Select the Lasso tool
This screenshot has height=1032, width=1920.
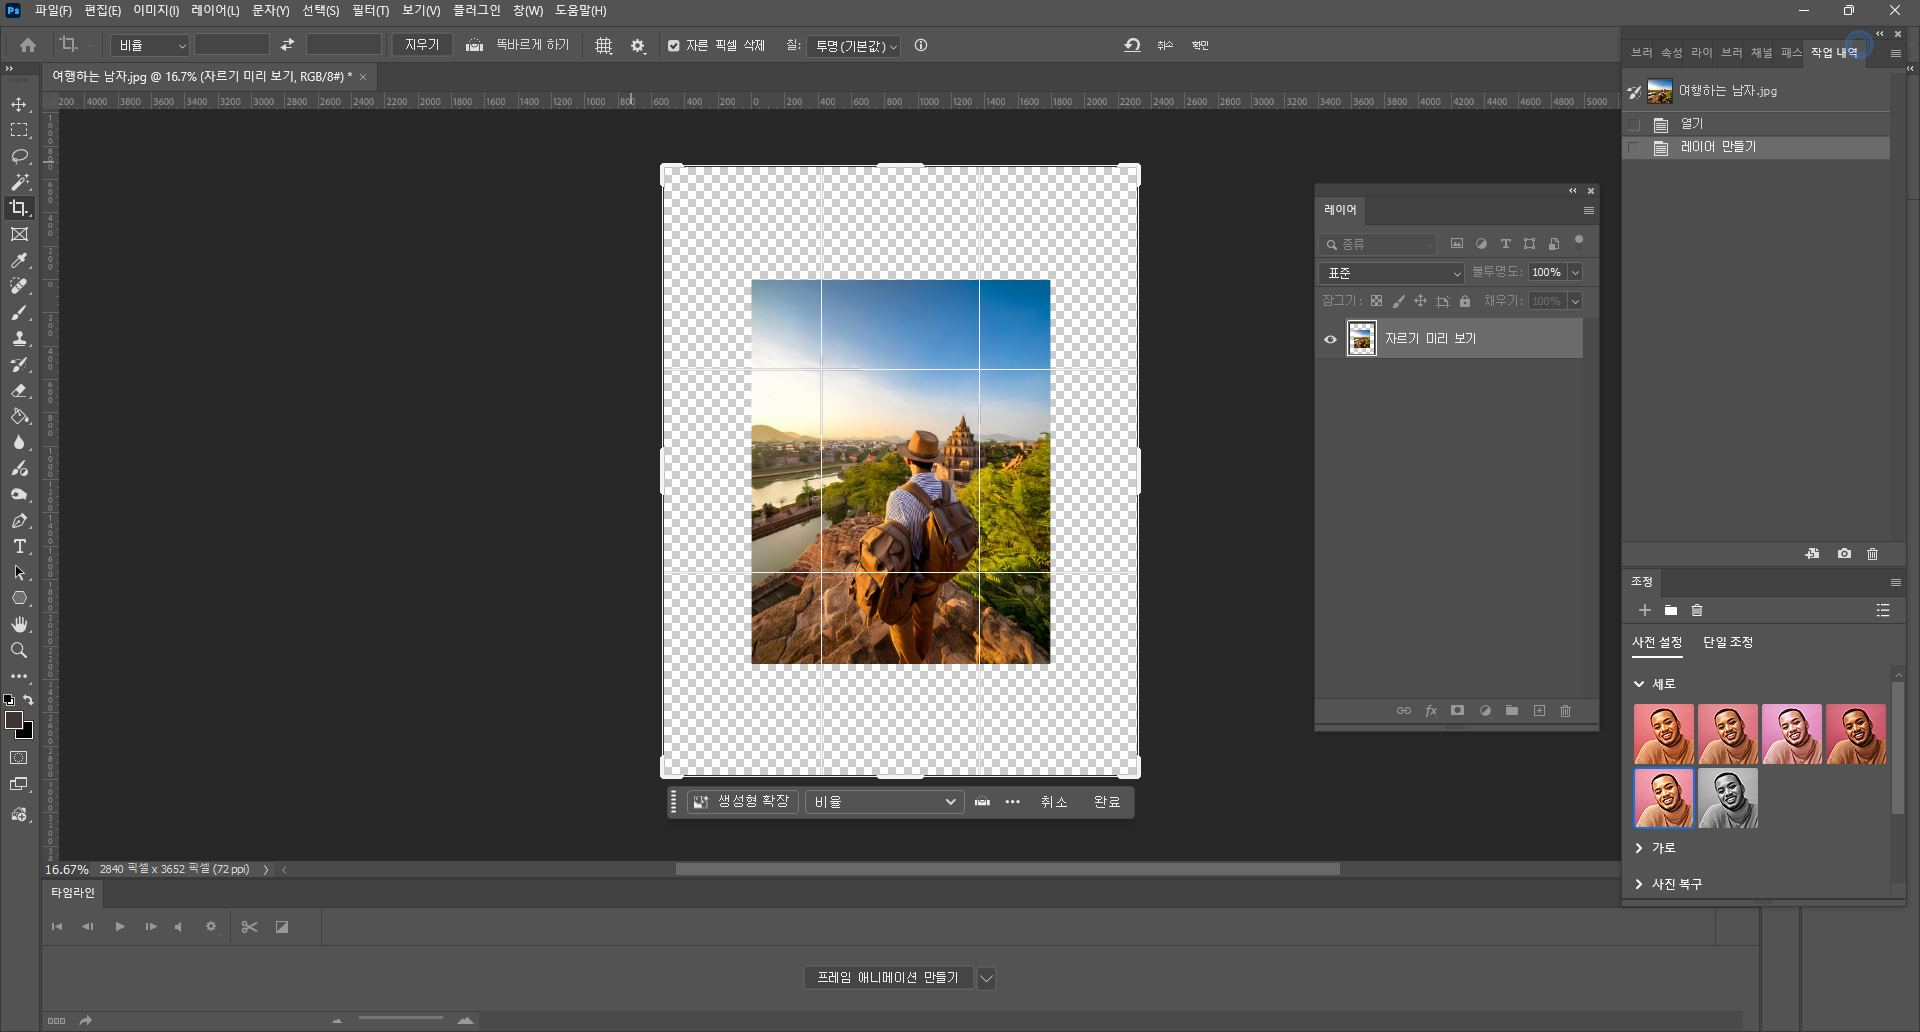19,157
